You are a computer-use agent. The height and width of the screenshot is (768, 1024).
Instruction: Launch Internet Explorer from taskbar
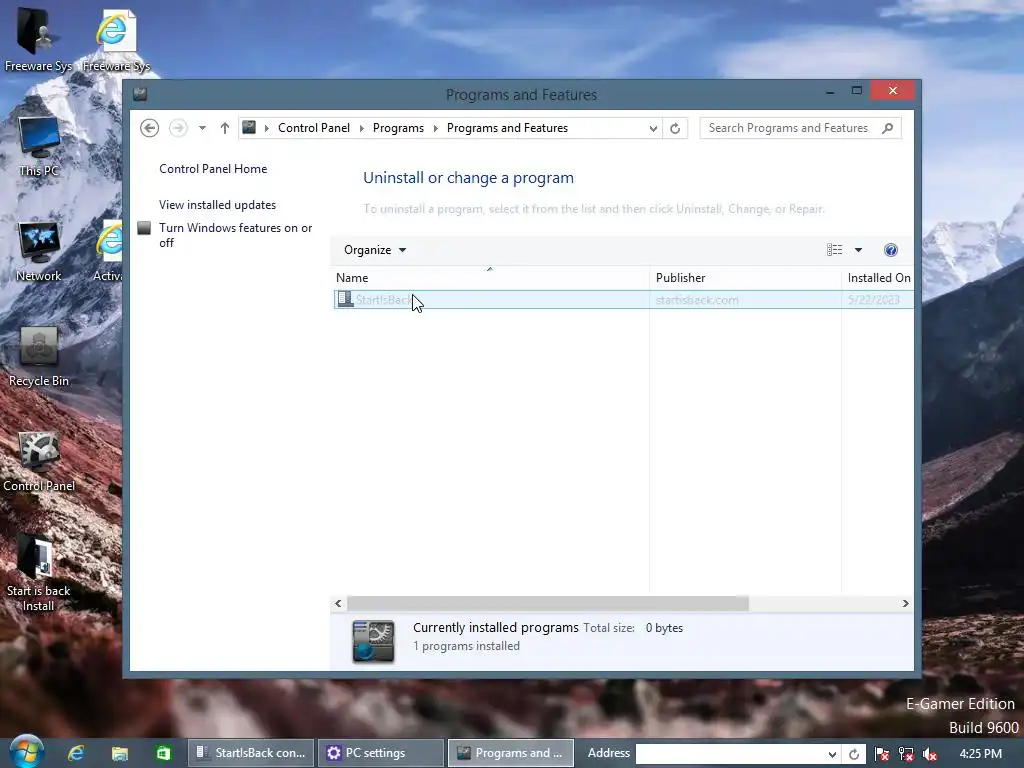click(76, 753)
